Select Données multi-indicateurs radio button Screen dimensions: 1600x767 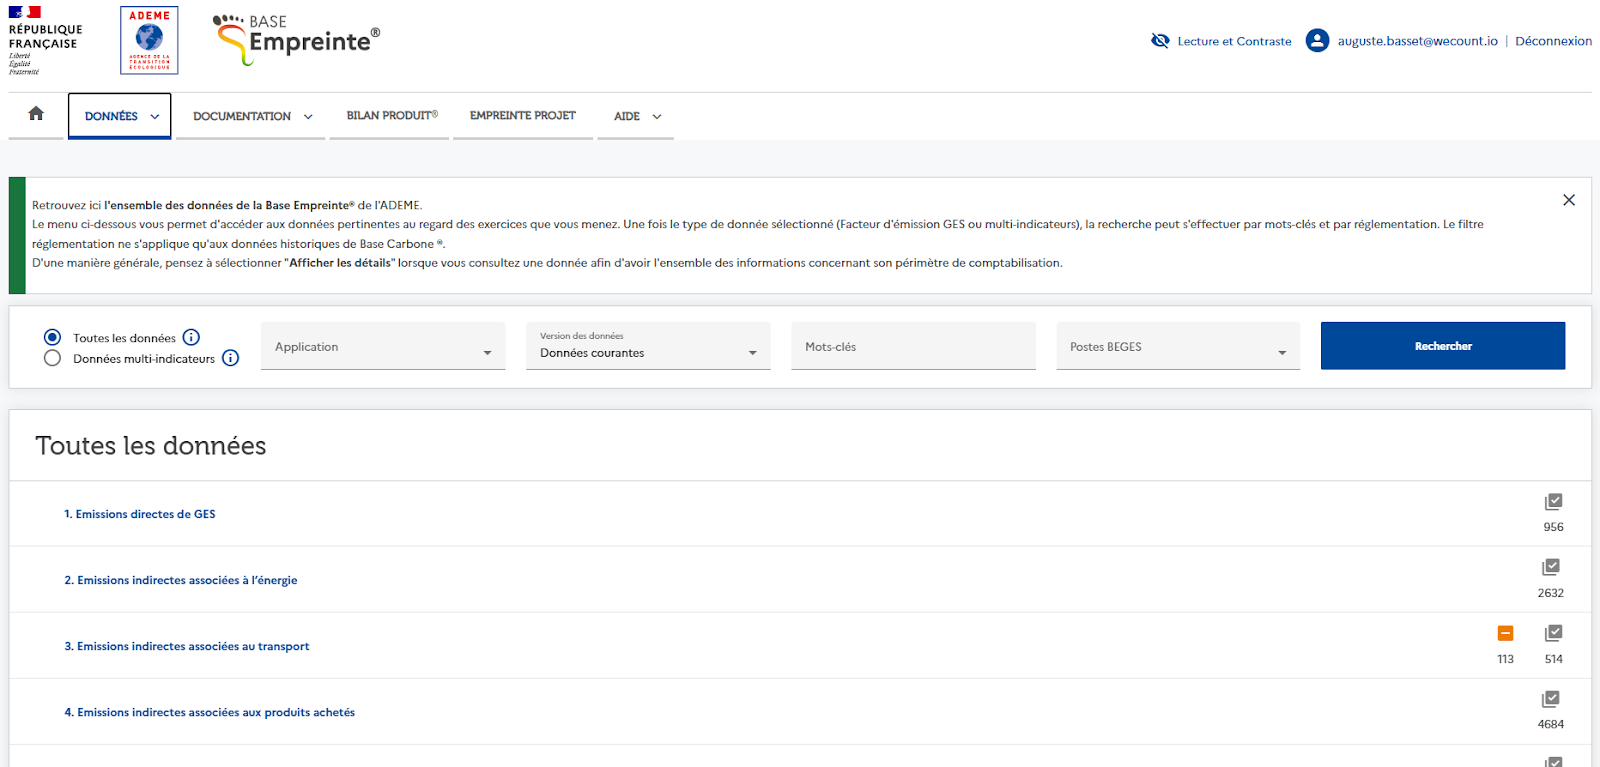pos(53,358)
